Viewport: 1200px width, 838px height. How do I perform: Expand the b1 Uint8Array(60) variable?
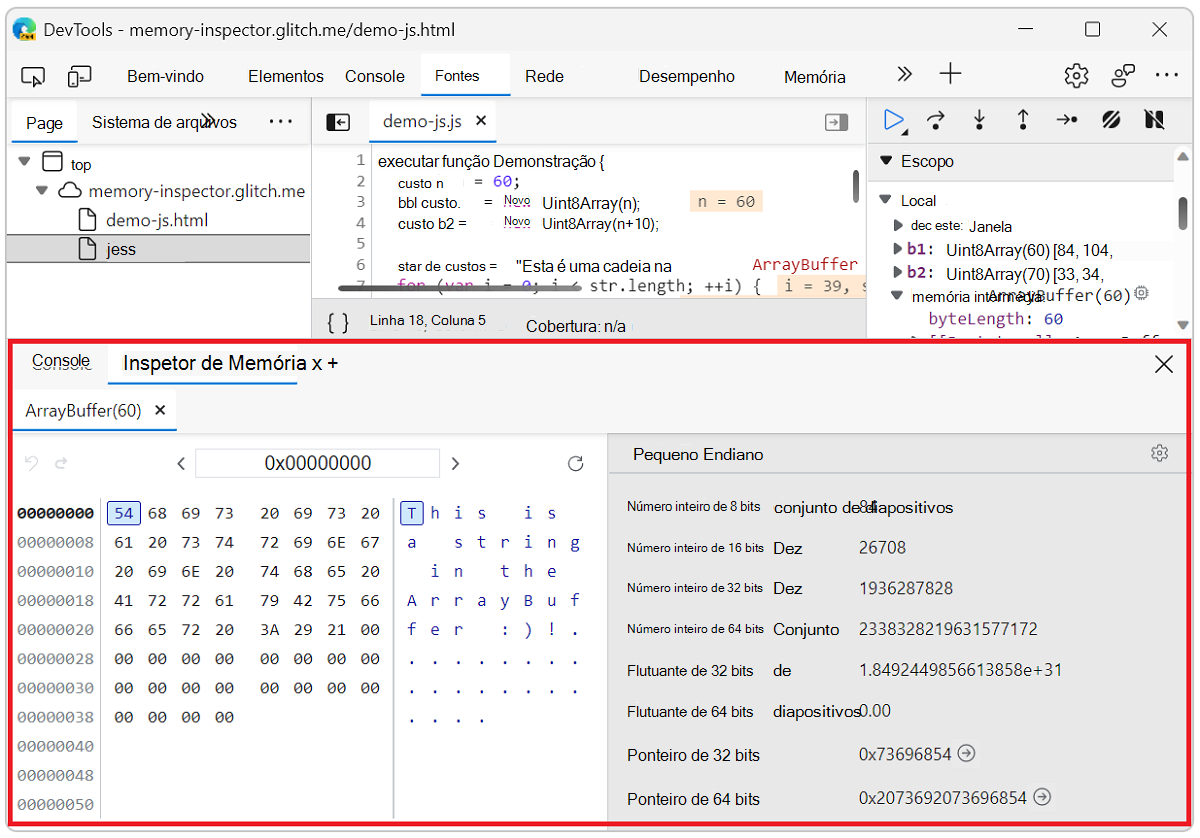click(898, 248)
